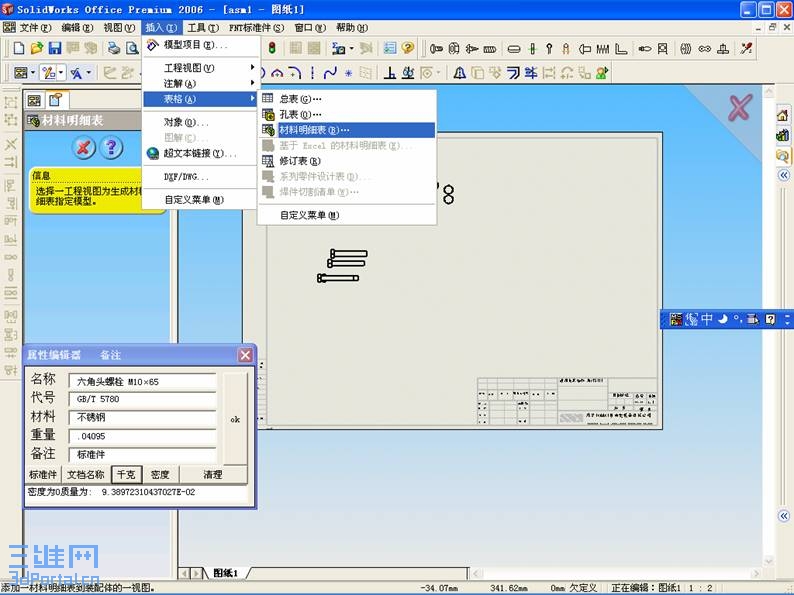Select the property manager tab icon in left panel

click(55, 100)
